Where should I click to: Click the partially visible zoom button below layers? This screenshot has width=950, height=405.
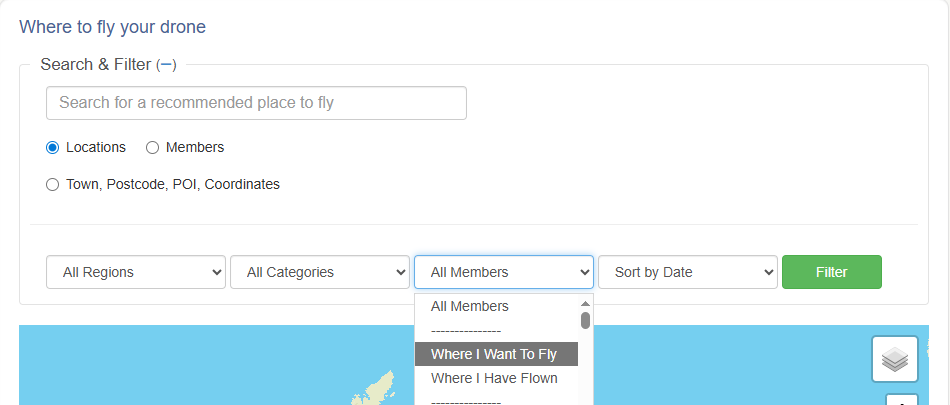tap(902, 401)
